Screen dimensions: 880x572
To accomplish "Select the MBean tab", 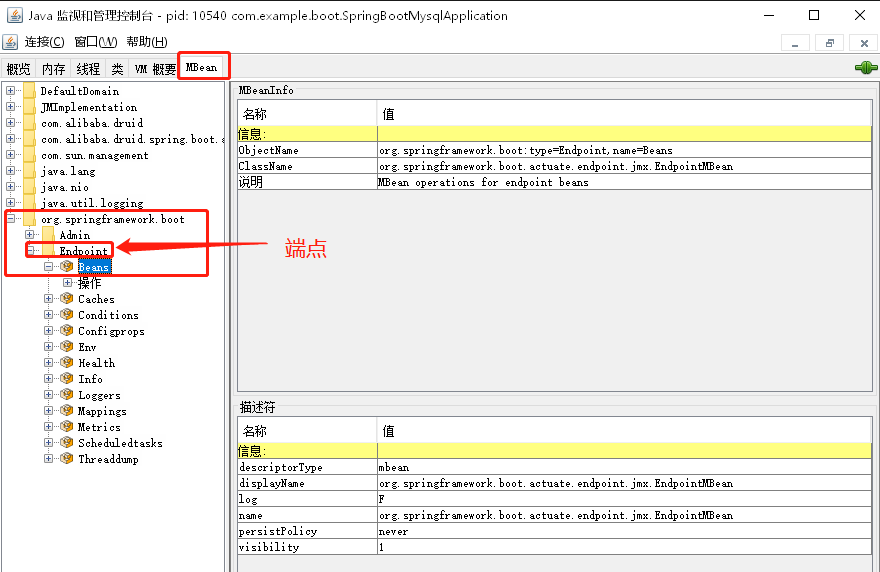I will (x=201, y=67).
